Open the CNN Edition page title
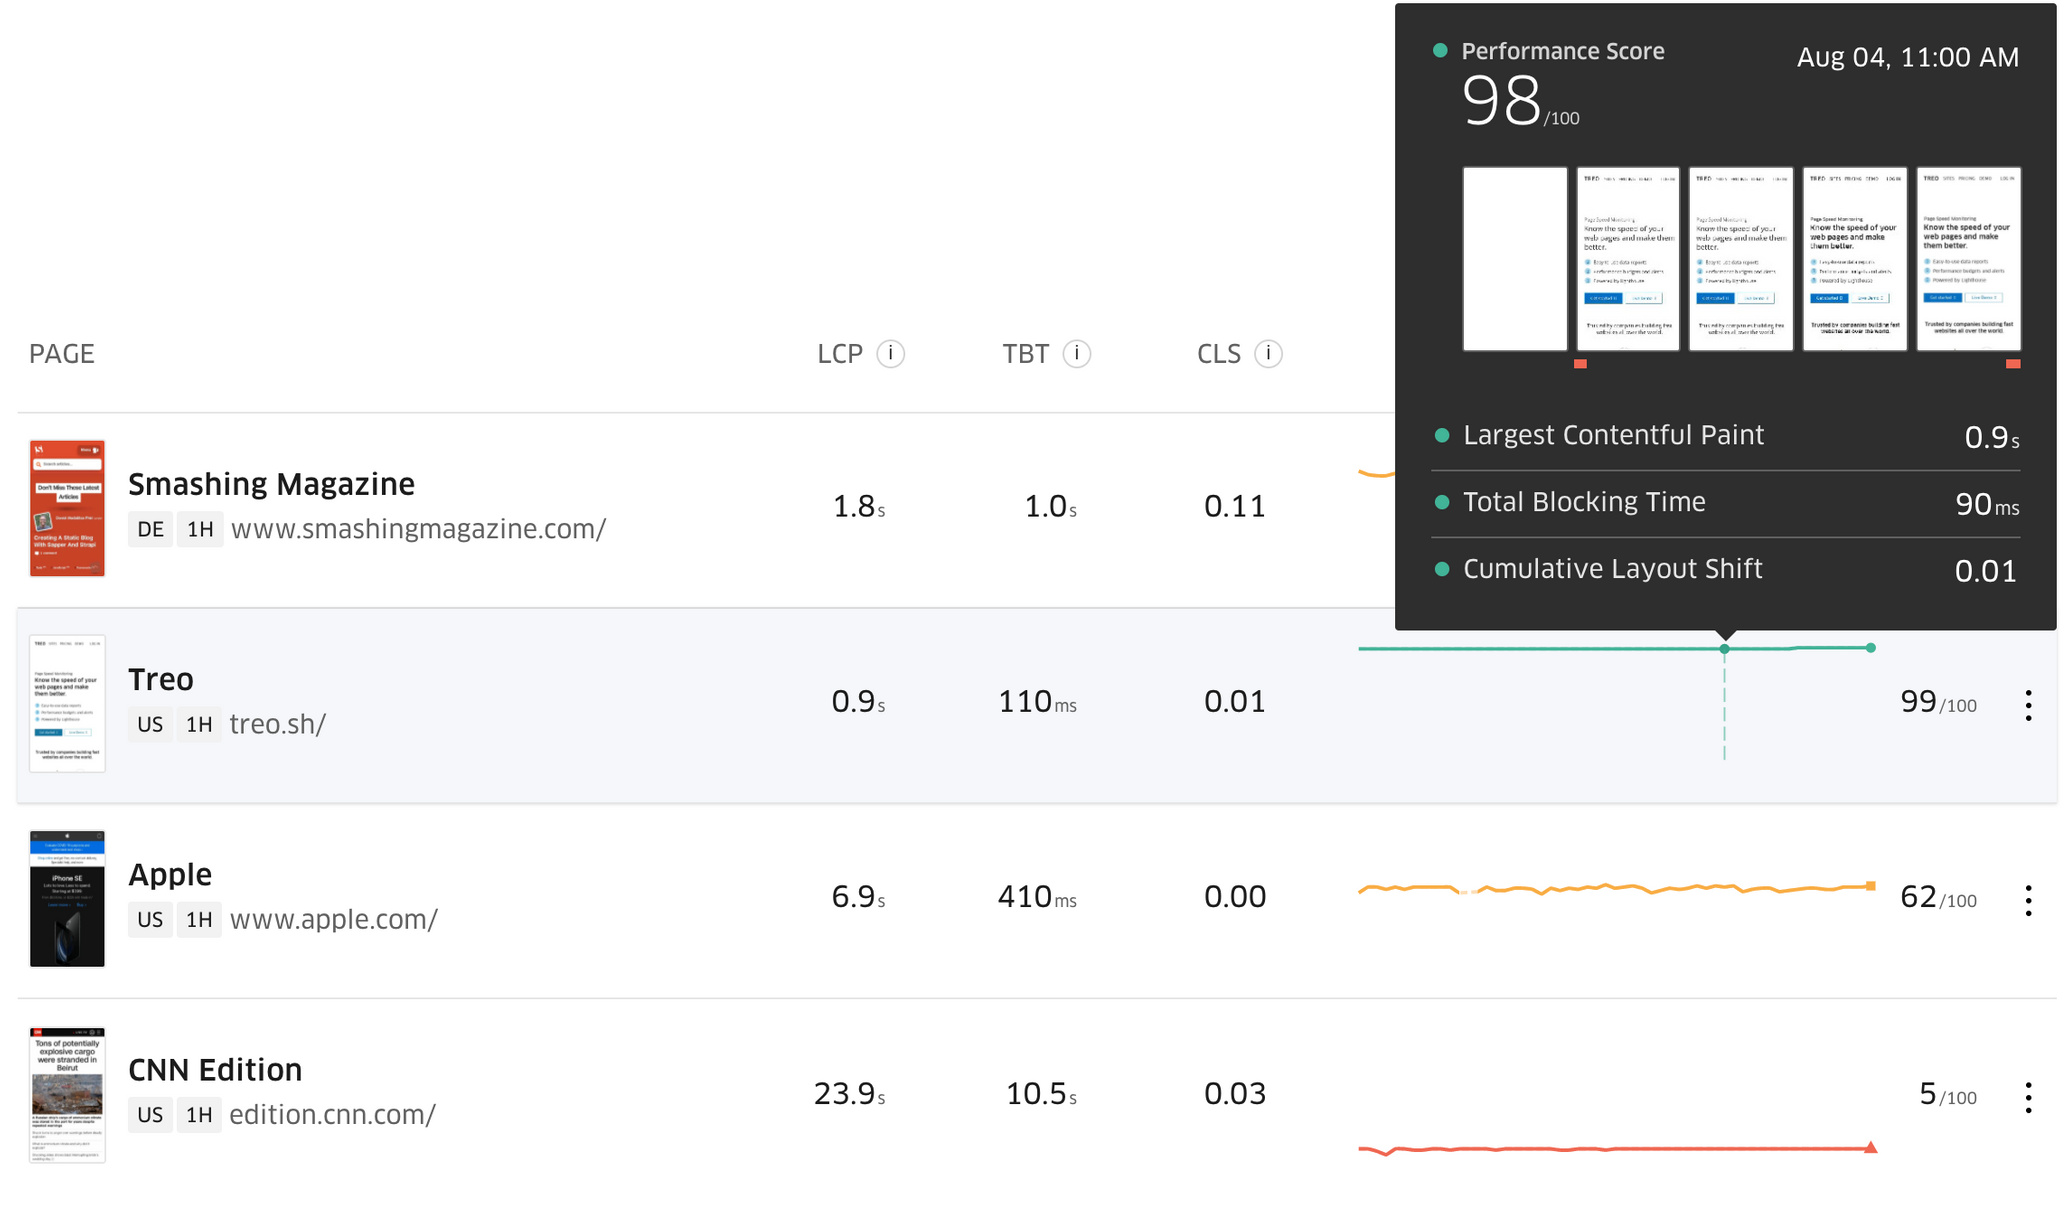 (215, 1070)
